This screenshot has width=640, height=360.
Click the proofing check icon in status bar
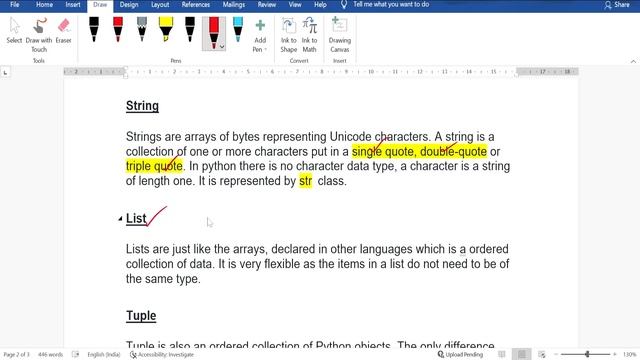[76, 355]
